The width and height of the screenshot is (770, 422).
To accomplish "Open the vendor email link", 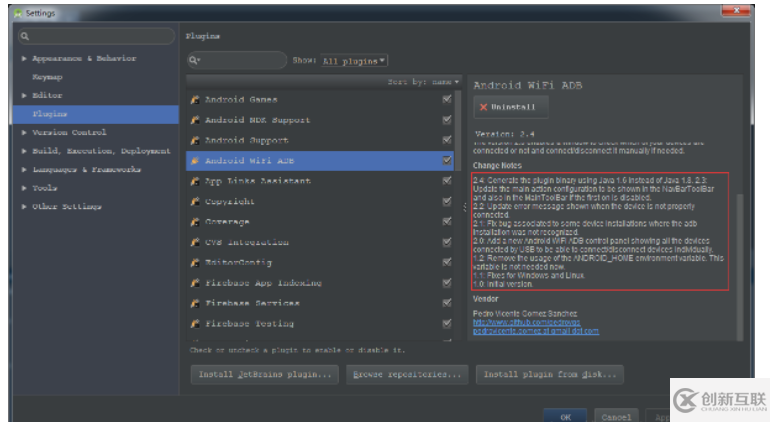I will (x=536, y=331).
